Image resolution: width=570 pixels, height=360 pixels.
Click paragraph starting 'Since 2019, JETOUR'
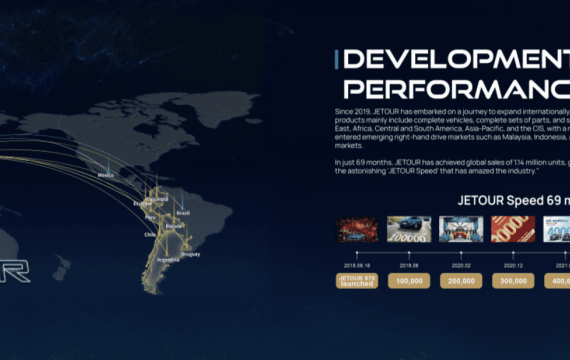(x=452, y=129)
